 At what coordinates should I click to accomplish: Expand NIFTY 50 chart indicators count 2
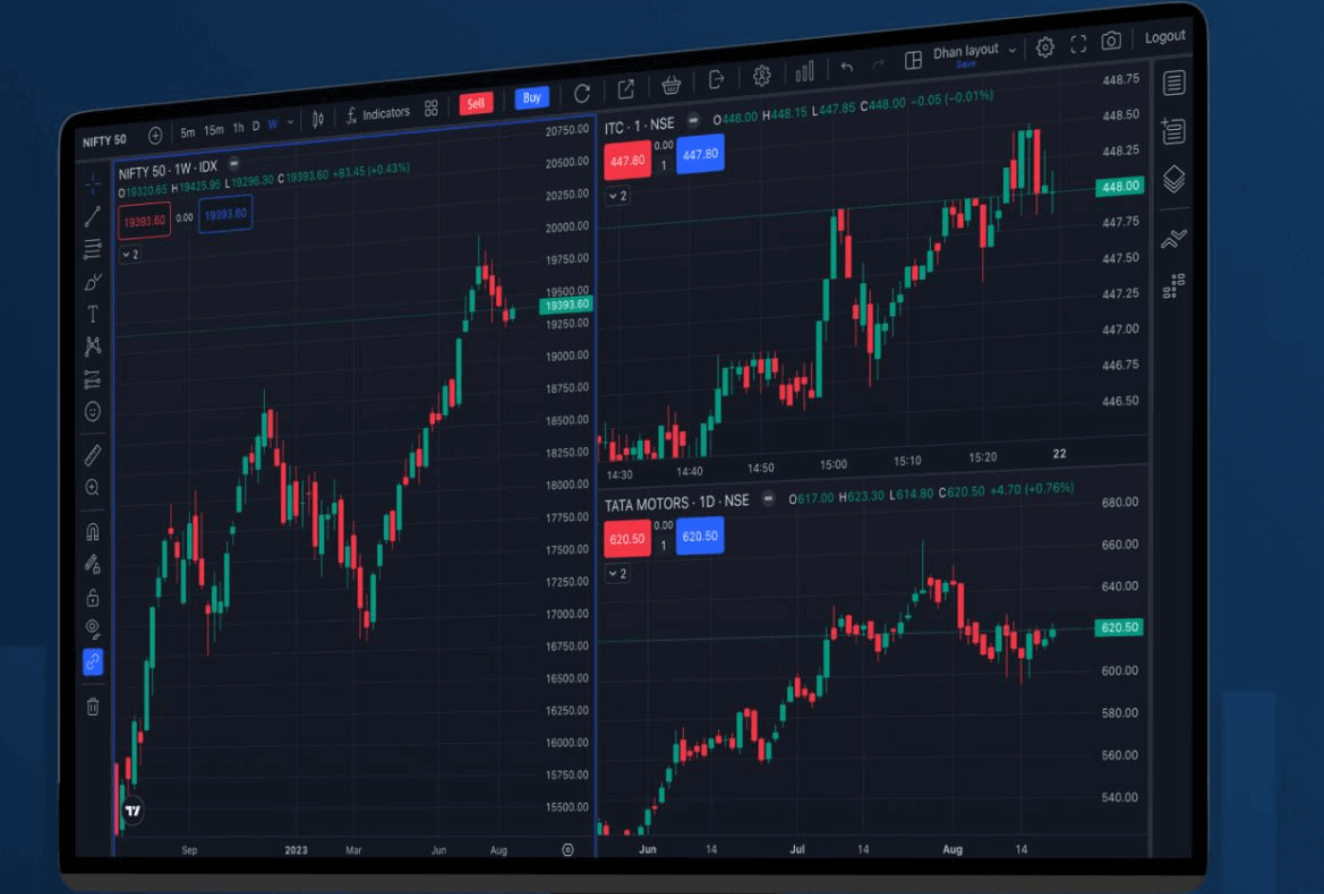[130, 255]
